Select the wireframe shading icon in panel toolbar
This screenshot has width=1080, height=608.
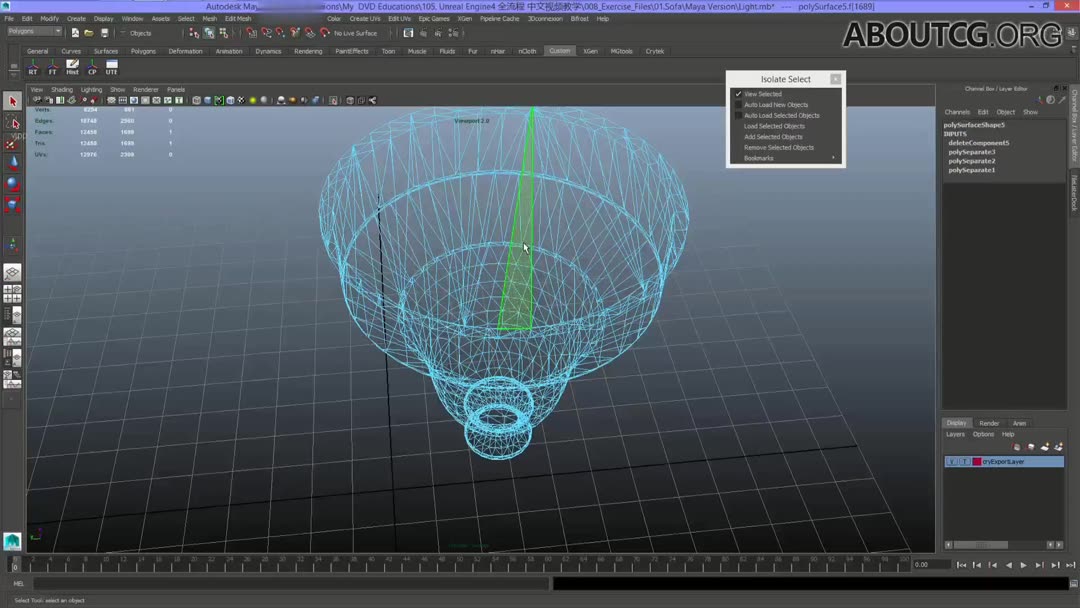pos(194,100)
